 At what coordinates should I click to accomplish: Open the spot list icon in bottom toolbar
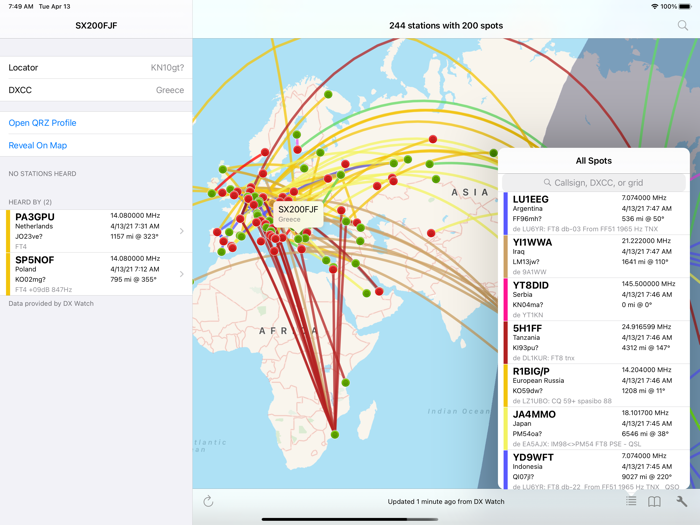(631, 501)
